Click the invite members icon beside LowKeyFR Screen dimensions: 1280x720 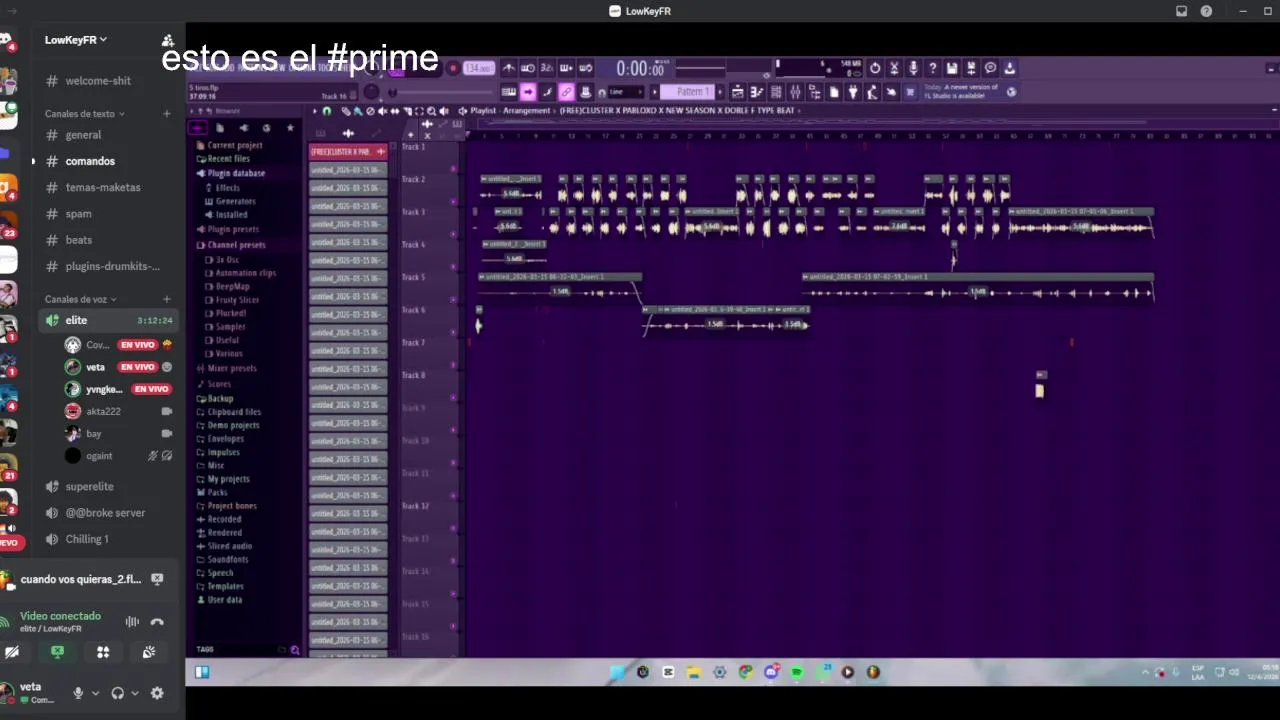168,41
